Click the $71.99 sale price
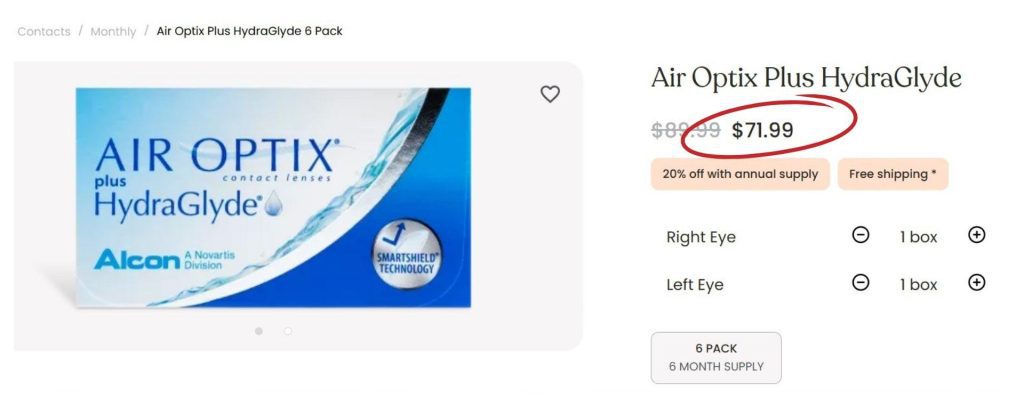This screenshot has height=415, width=1024. click(x=762, y=130)
